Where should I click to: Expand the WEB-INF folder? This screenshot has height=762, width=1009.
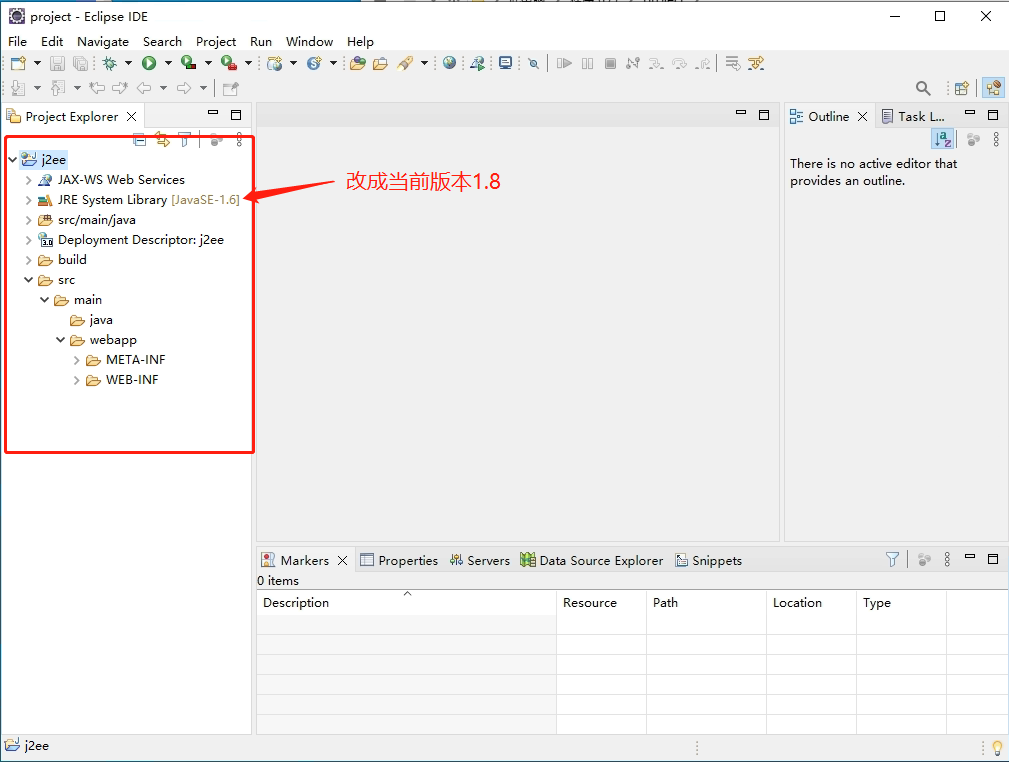(77, 380)
